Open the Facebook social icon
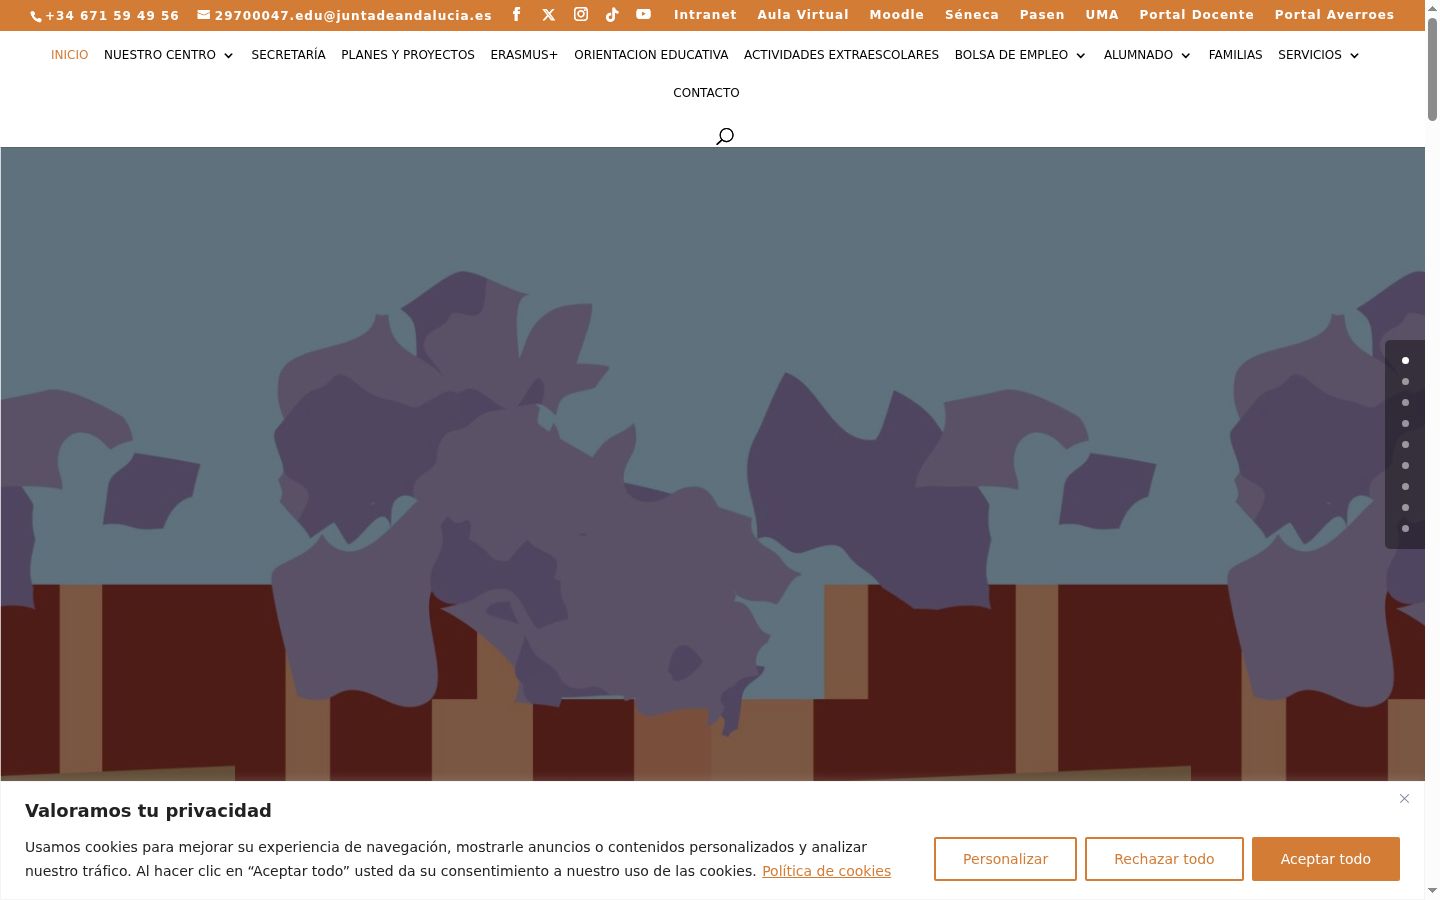 coord(516,14)
